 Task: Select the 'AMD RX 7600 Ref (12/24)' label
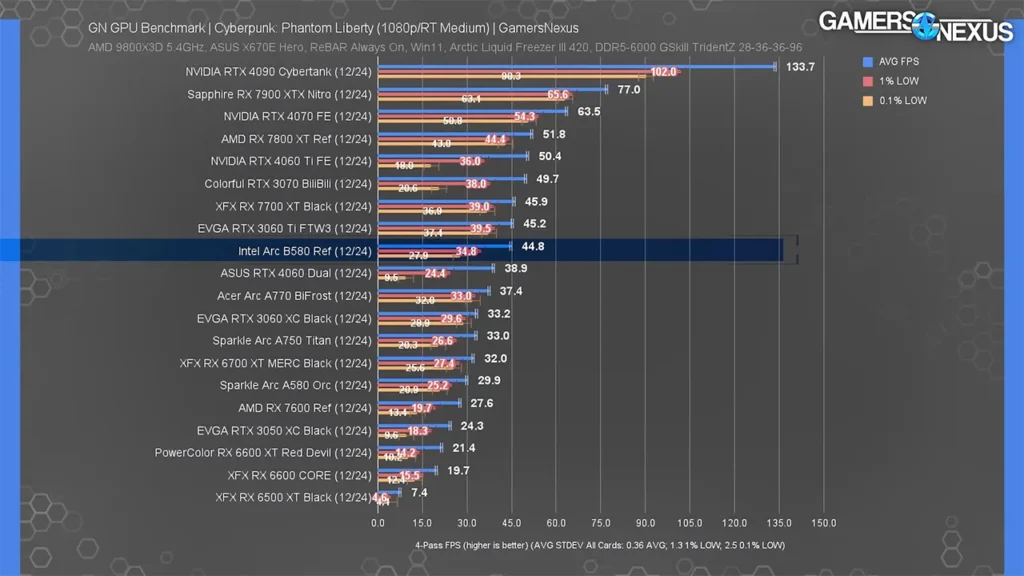point(305,408)
